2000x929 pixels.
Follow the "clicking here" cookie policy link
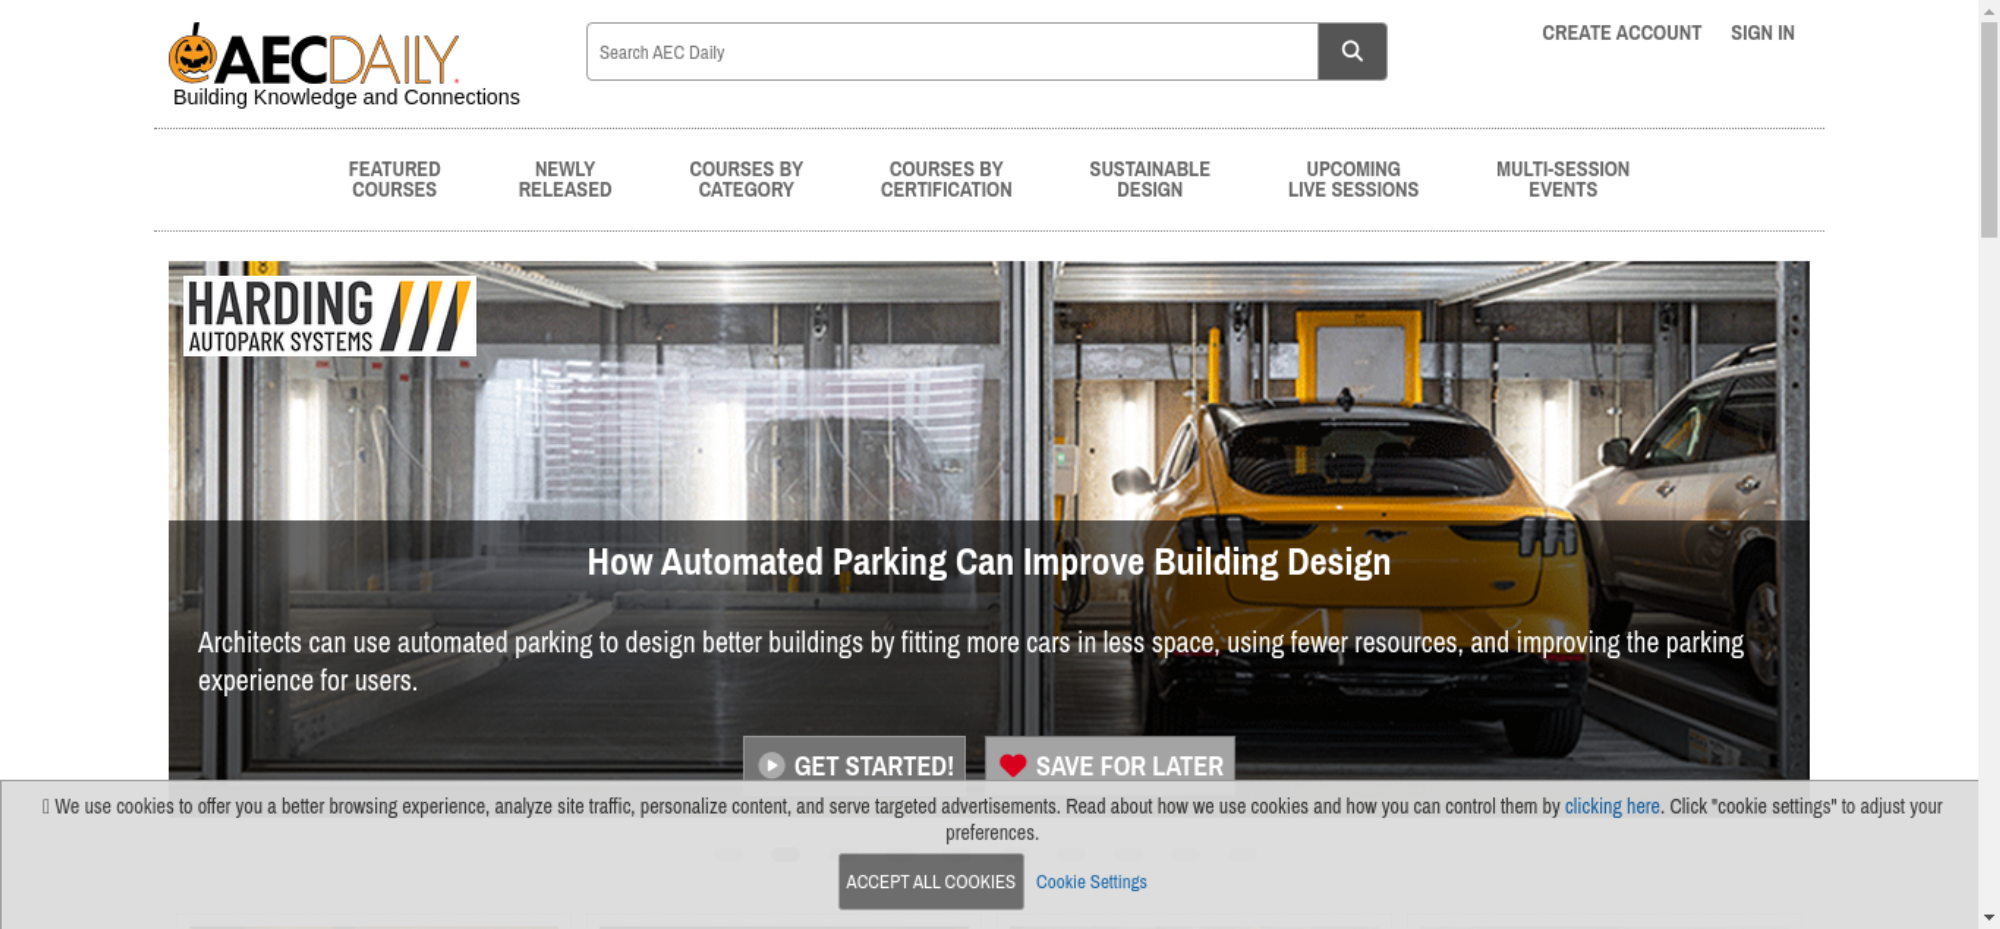click(1611, 806)
